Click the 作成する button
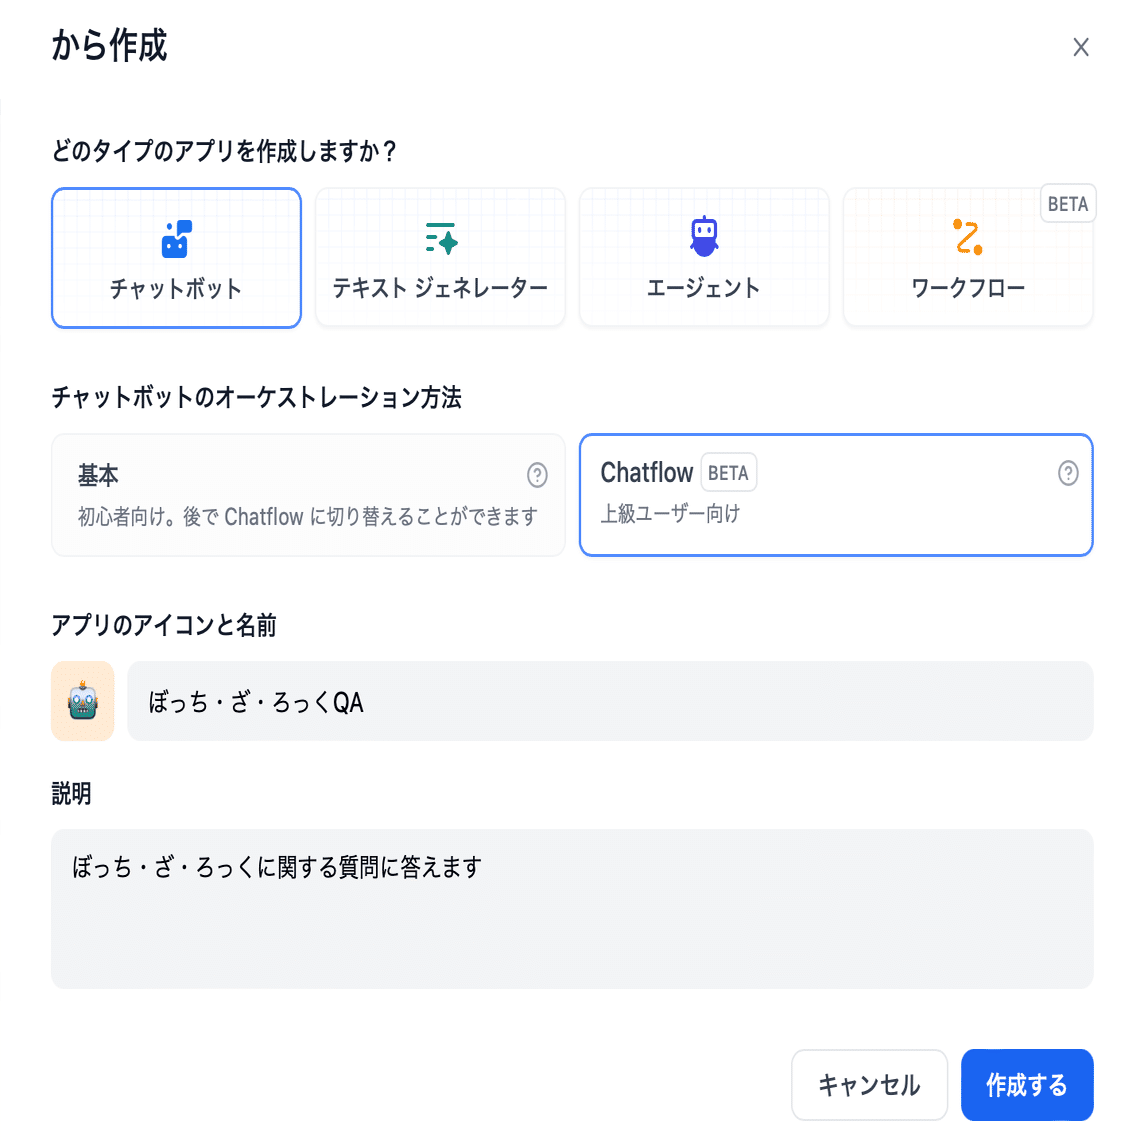Image resolution: width=1144 pixels, height=1144 pixels. [x=1027, y=1085]
